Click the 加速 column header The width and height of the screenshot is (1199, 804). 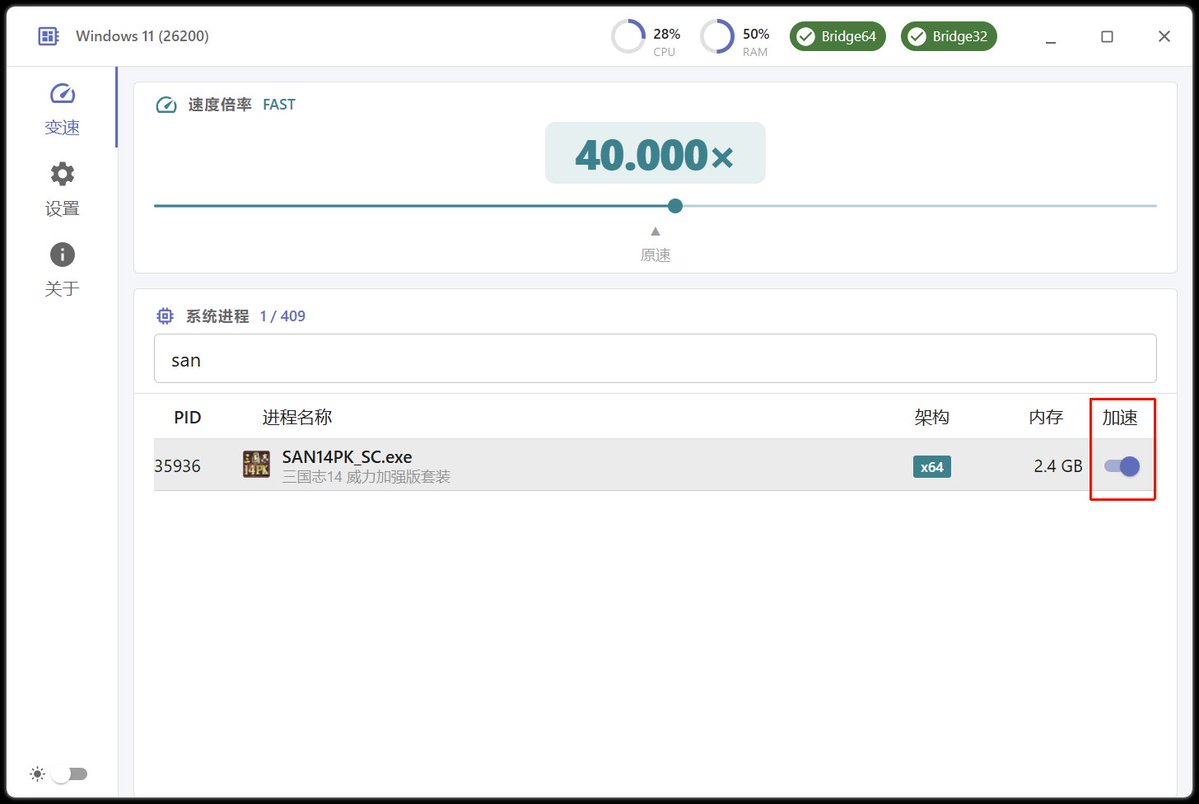point(1119,417)
